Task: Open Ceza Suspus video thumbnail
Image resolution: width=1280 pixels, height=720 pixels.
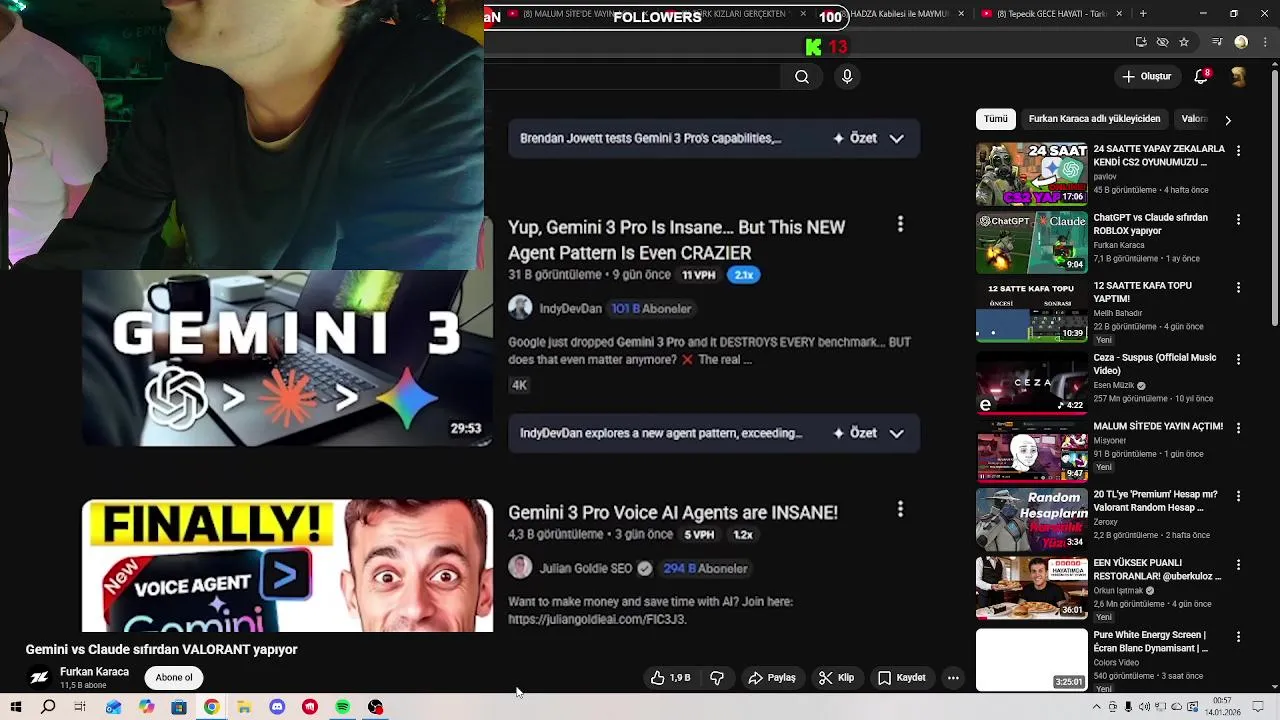Action: click(1031, 382)
